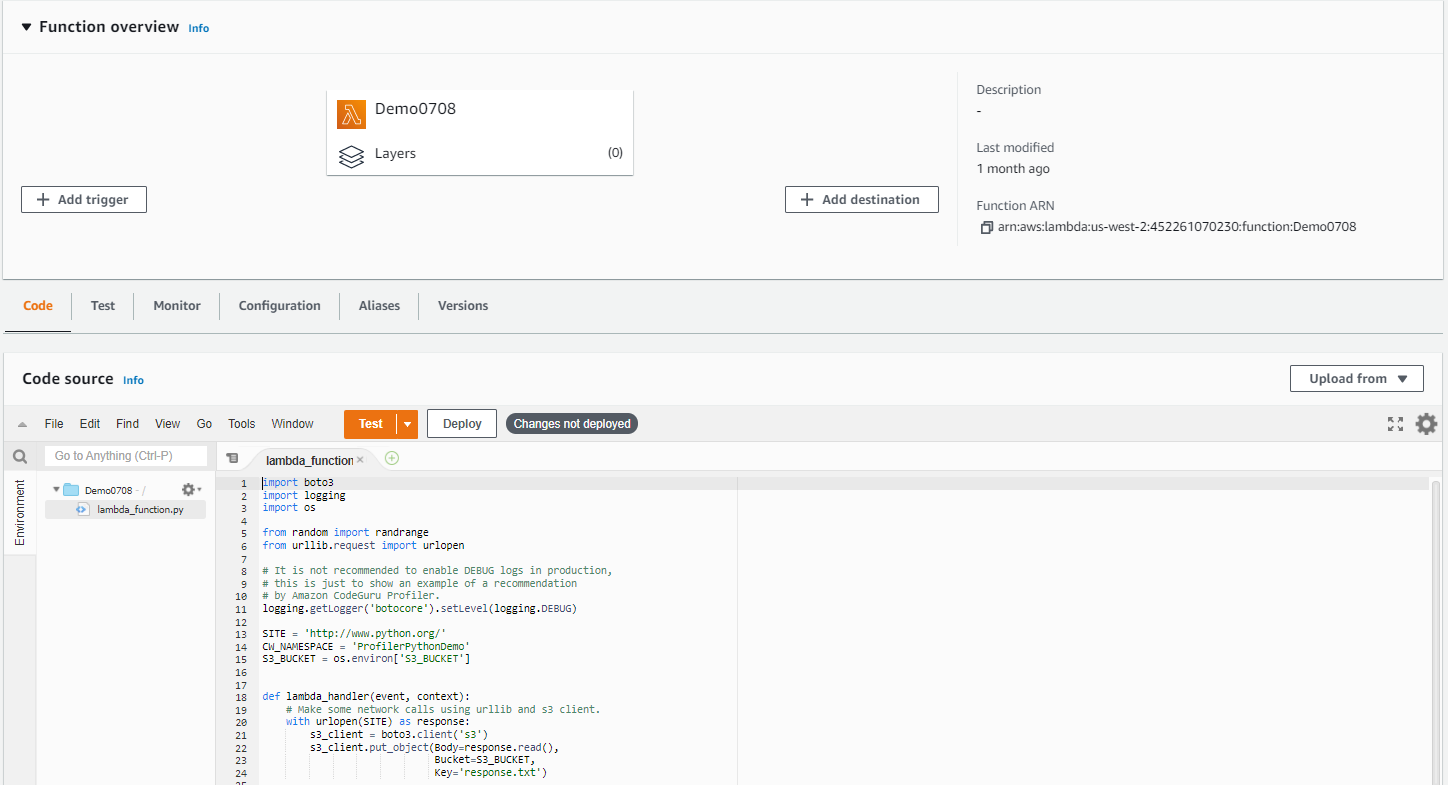The image size is (1448, 785).
Task: Click the Changes not deployed badge
Action: tap(571, 423)
